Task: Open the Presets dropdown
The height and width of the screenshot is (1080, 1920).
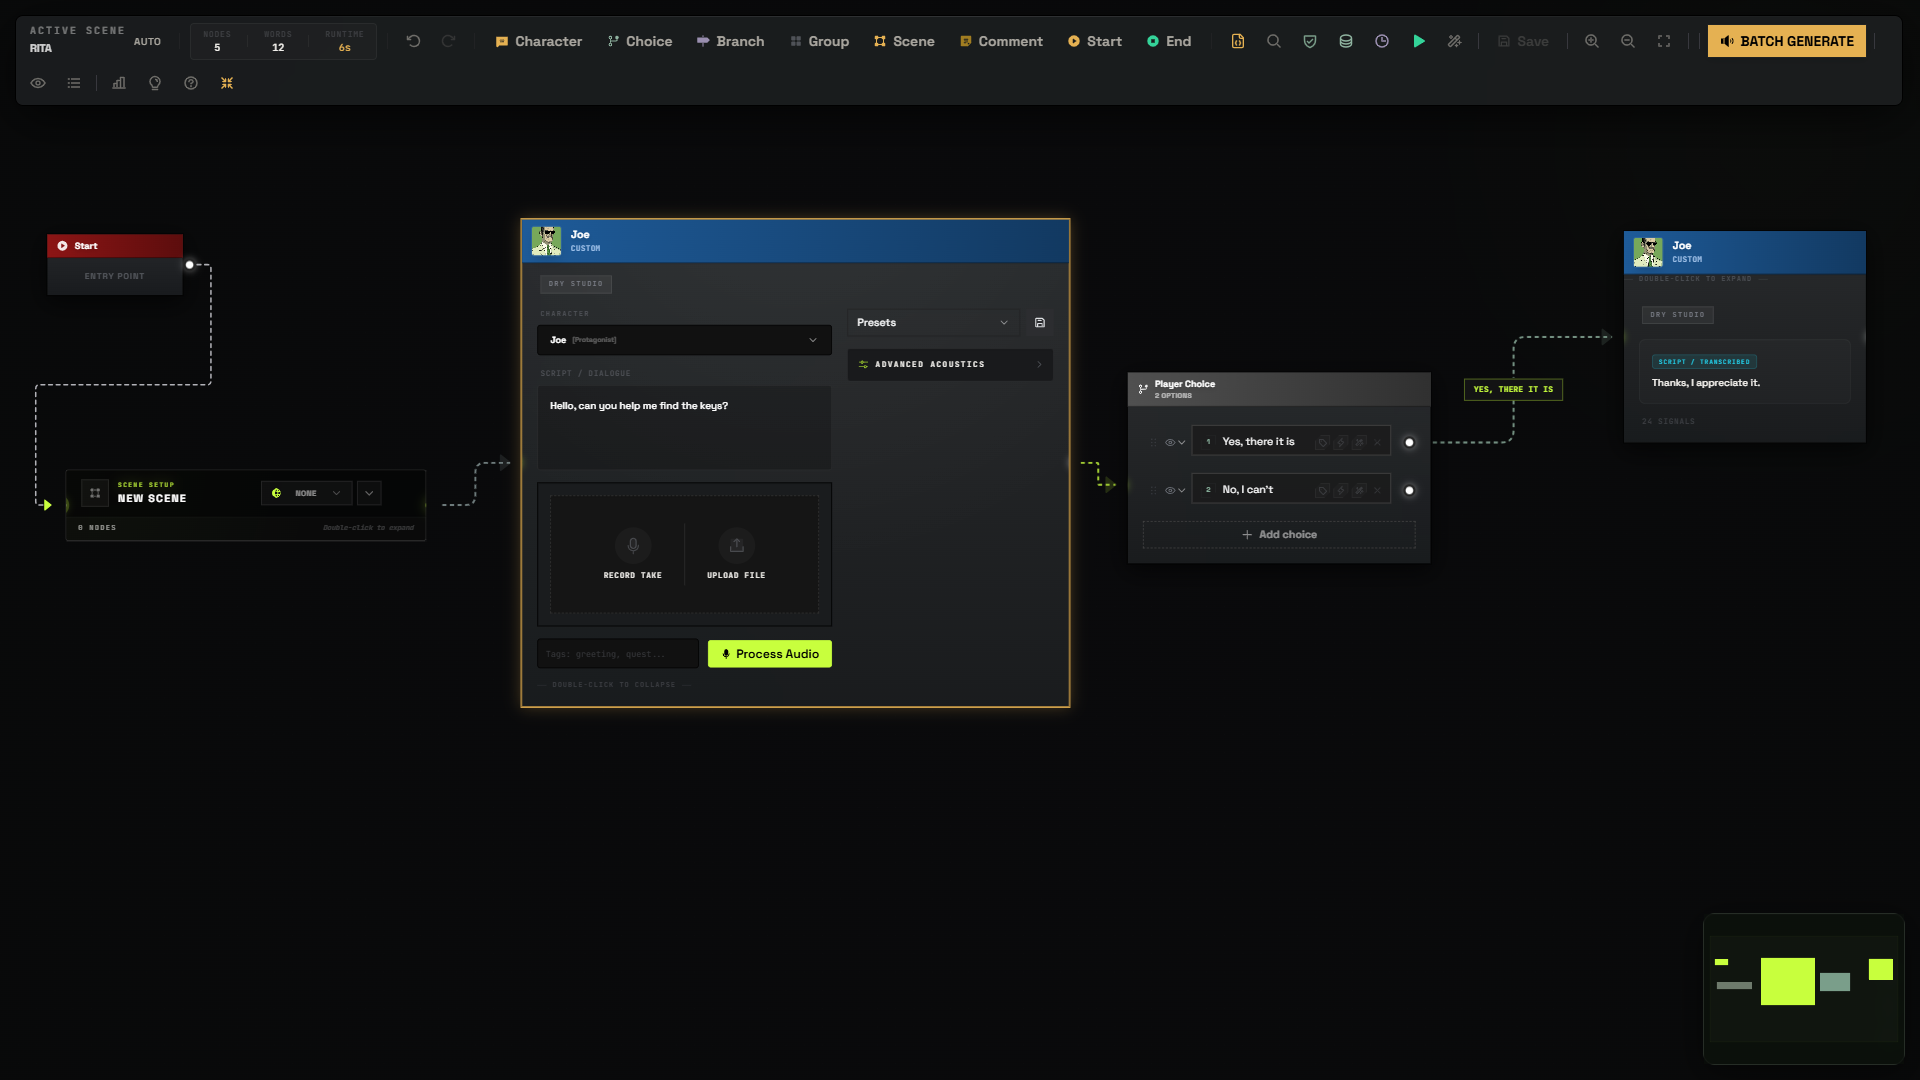Action: 932,322
